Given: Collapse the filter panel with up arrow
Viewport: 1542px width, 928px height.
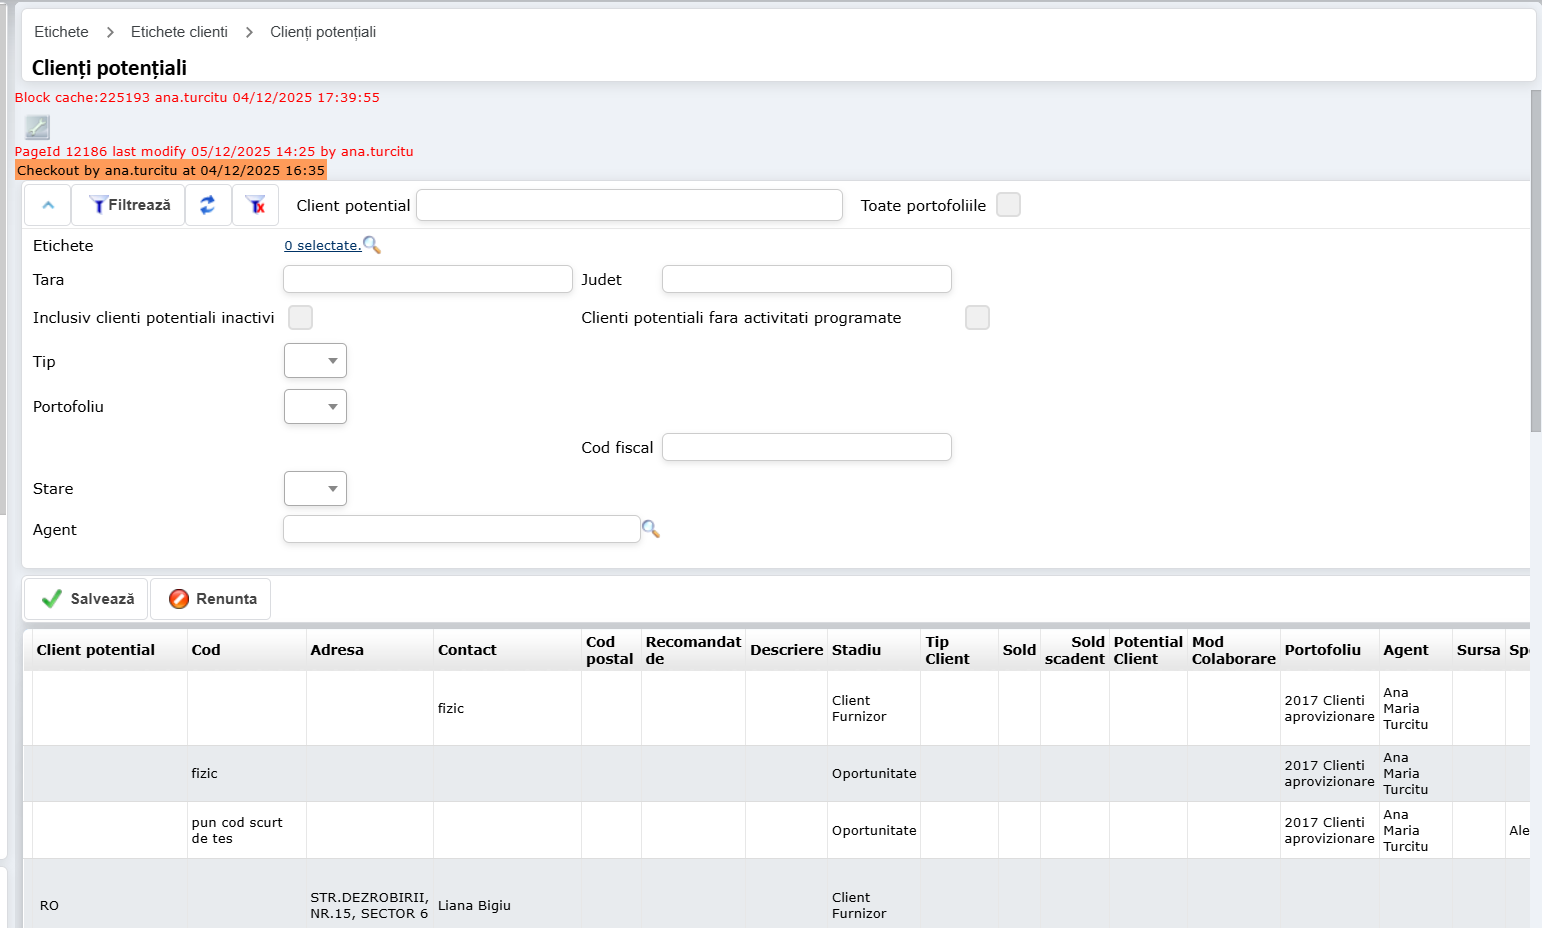Looking at the screenshot, I should [x=47, y=205].
